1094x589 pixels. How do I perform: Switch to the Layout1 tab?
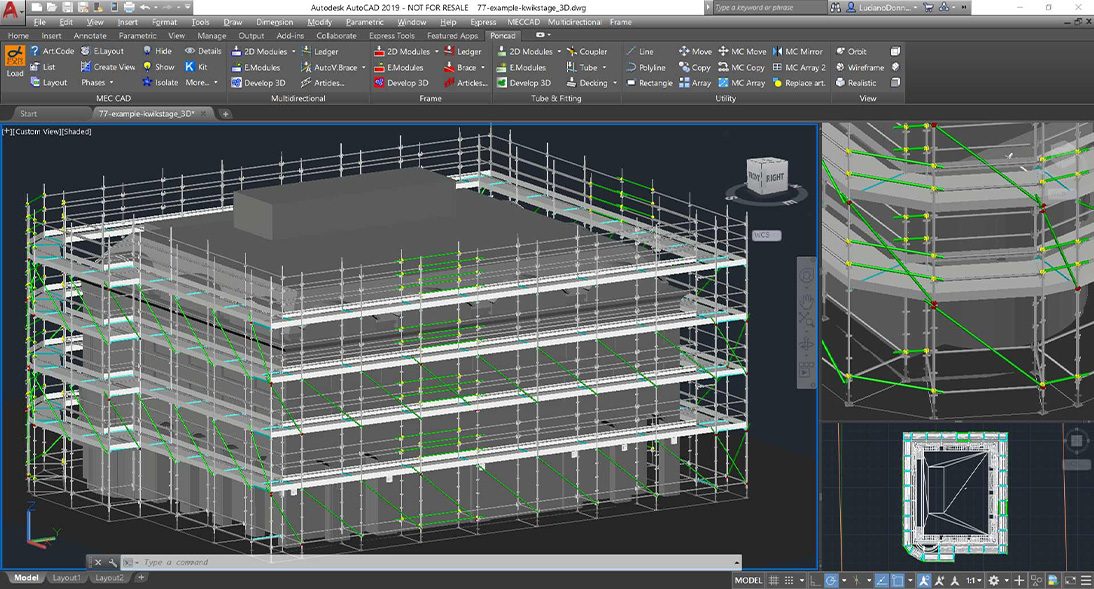tap(66, 578)
